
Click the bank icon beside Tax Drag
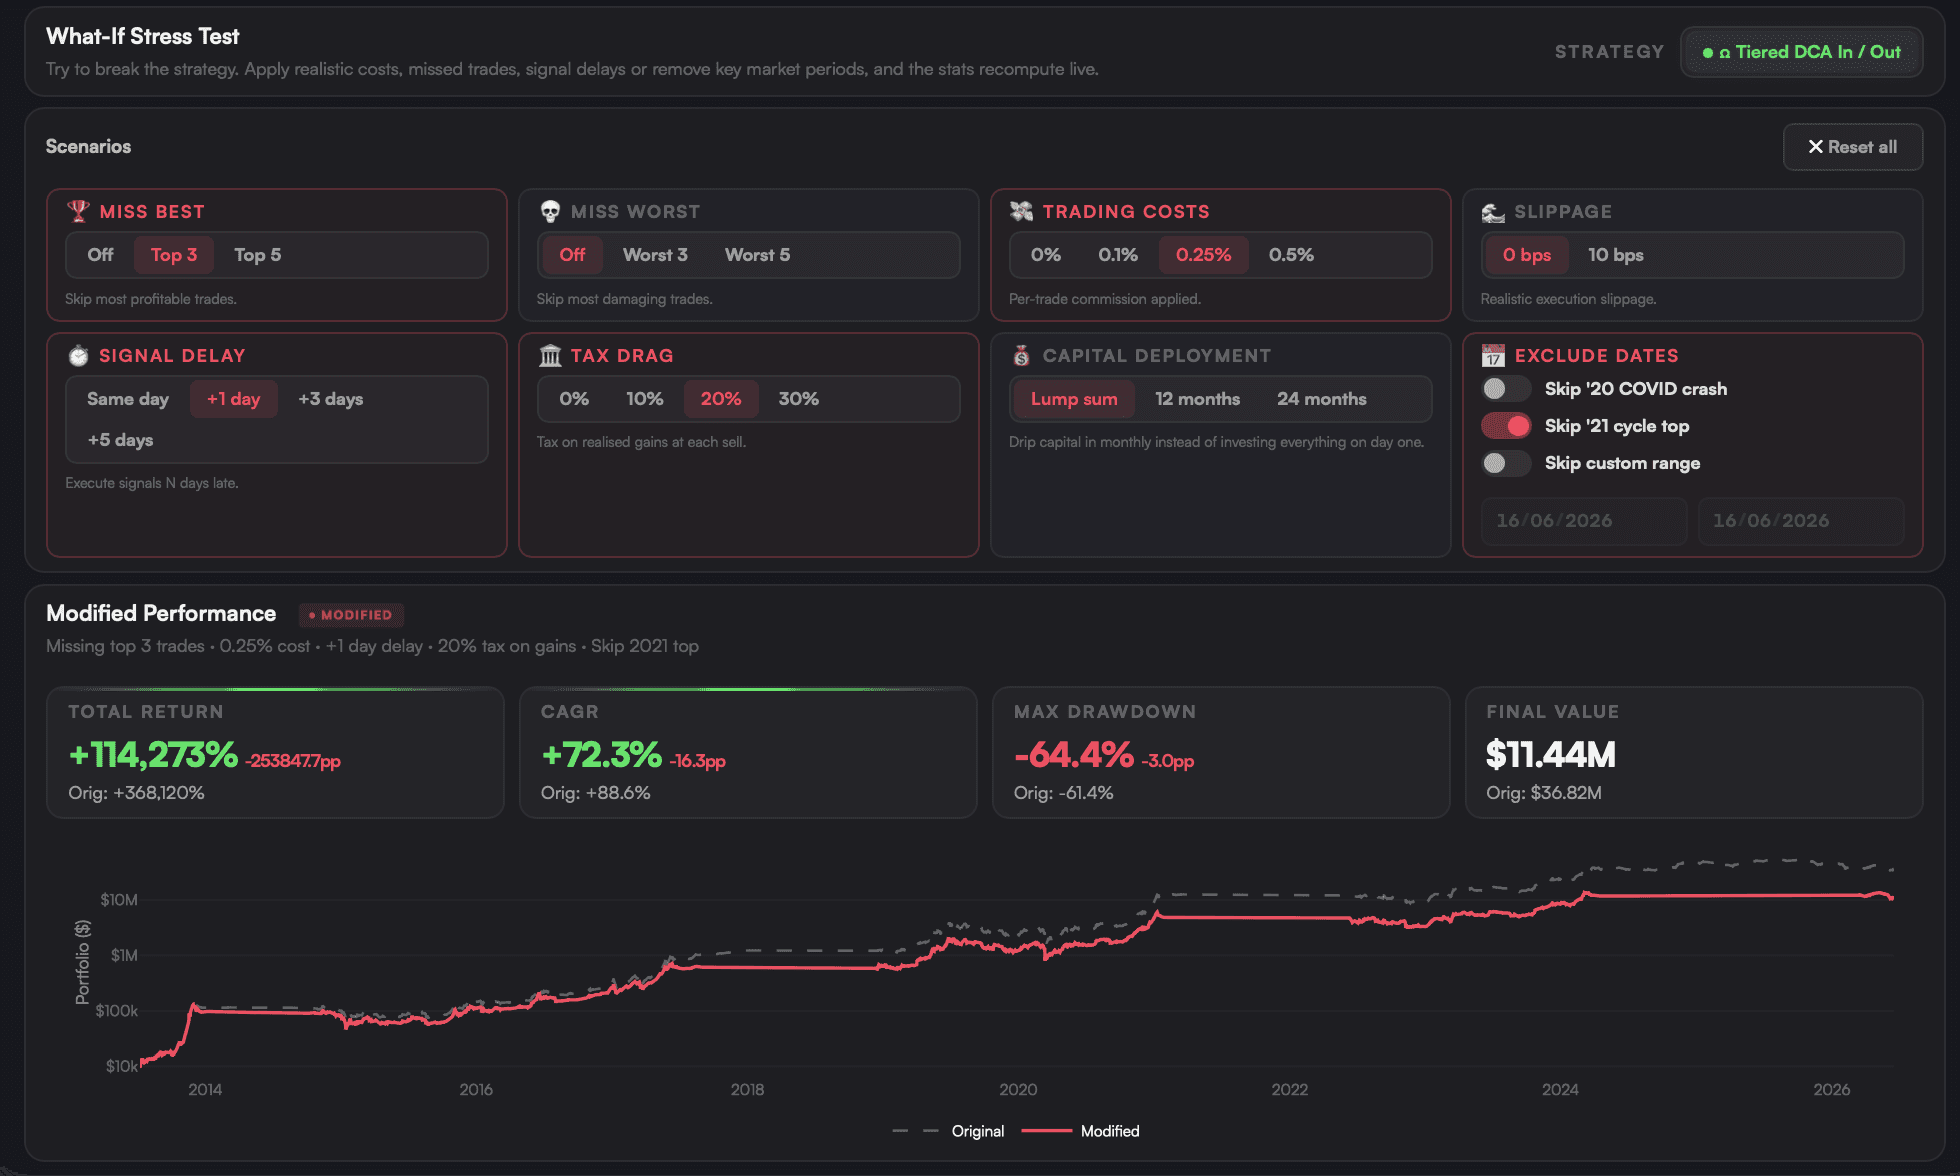pyautogui.click(x=550, y=355)
